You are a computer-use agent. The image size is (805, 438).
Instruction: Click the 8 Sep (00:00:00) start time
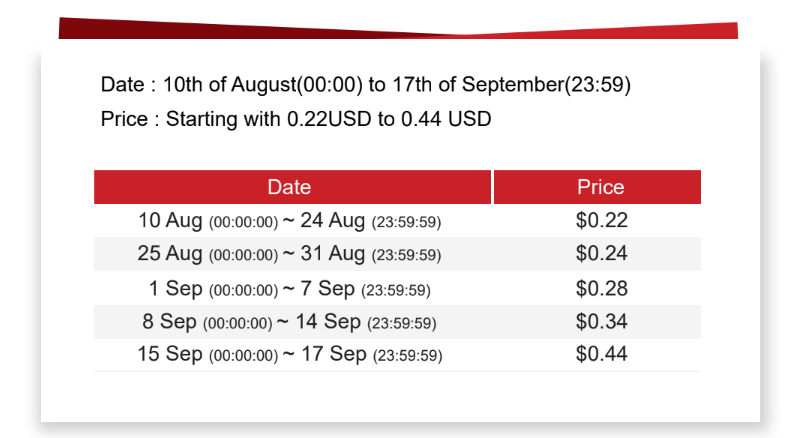207,322
